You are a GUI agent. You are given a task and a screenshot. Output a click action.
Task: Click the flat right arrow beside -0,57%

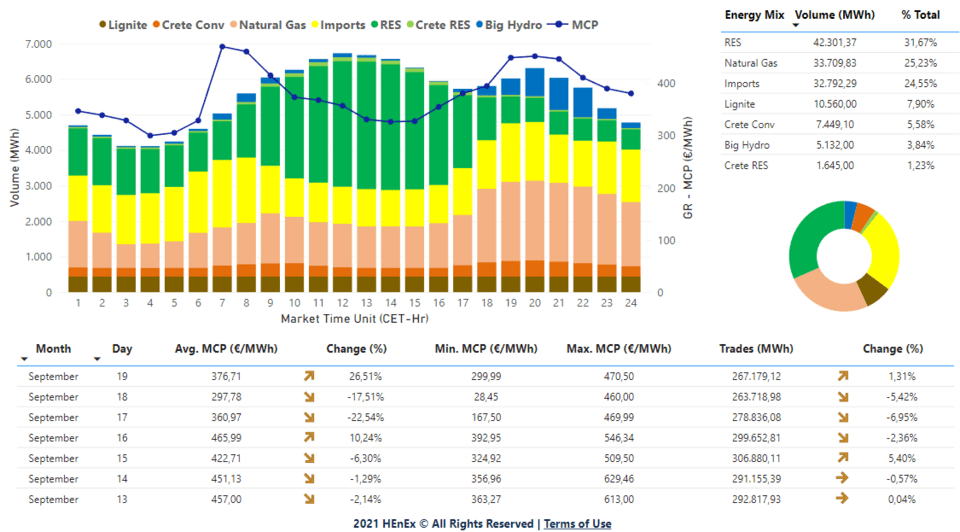pyautogui.click(x=843, y=479)
